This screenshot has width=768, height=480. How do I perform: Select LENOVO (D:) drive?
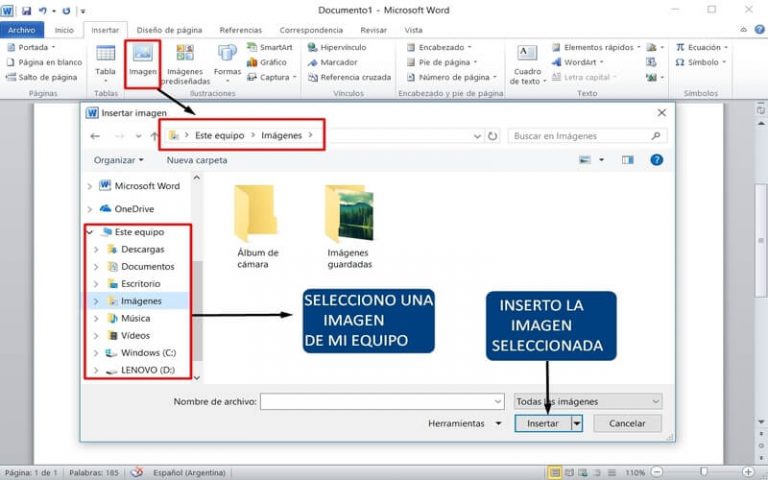147,370
